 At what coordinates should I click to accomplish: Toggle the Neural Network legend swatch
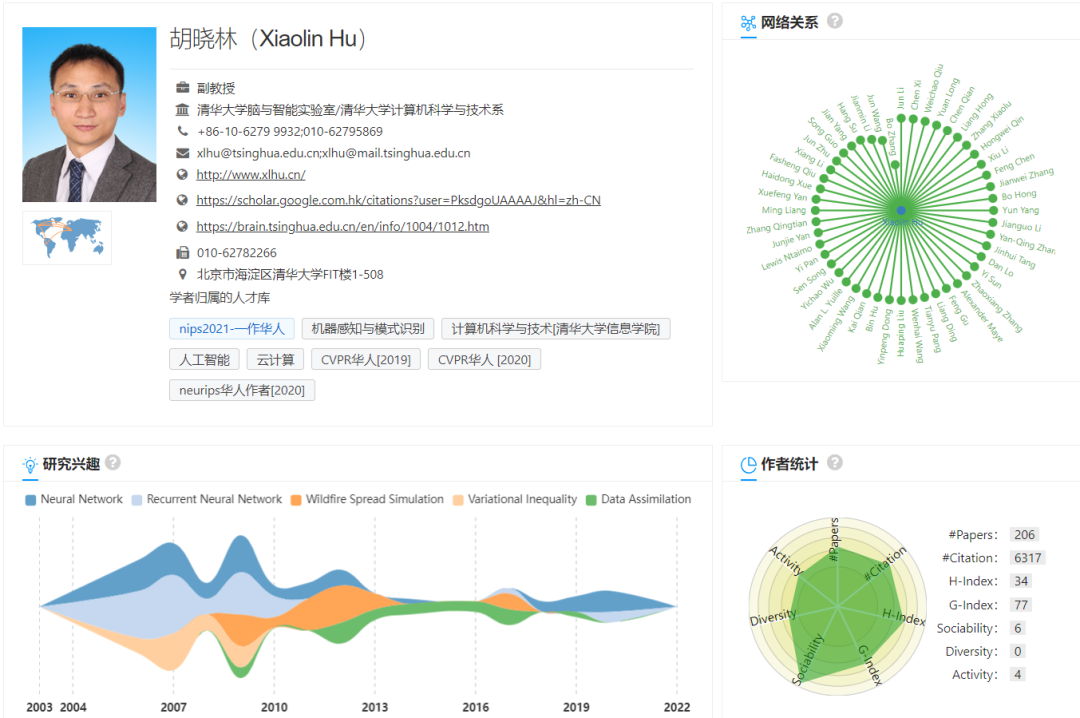point(30,500)
